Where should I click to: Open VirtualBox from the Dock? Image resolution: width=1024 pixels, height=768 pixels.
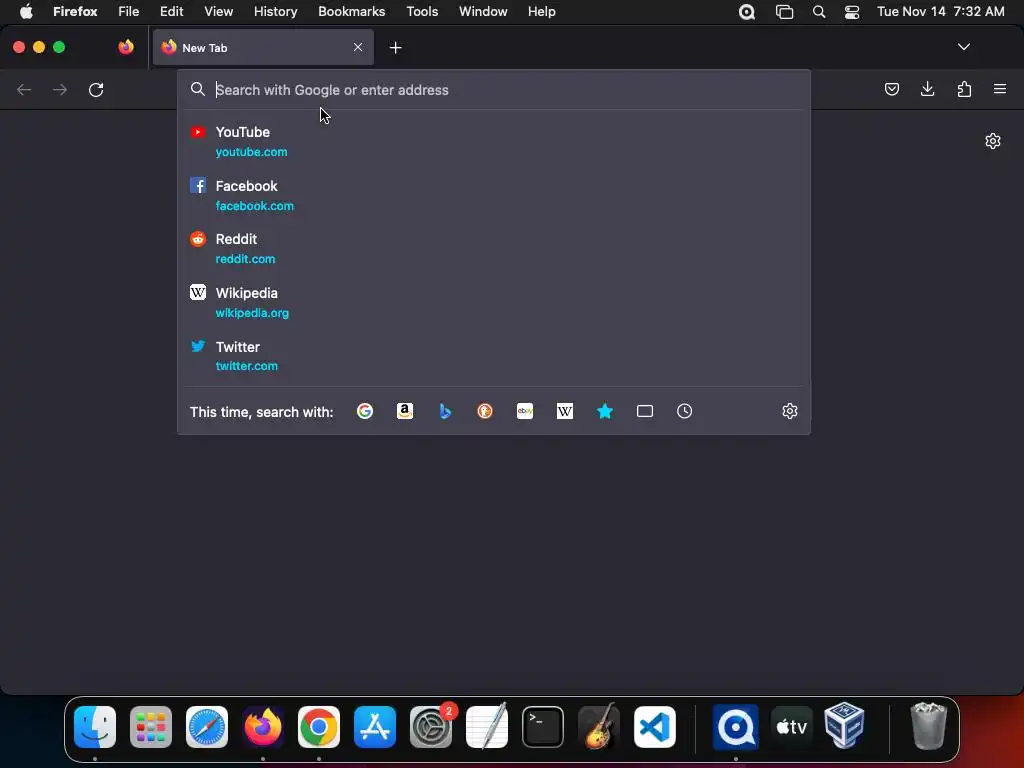coord(844,726)
